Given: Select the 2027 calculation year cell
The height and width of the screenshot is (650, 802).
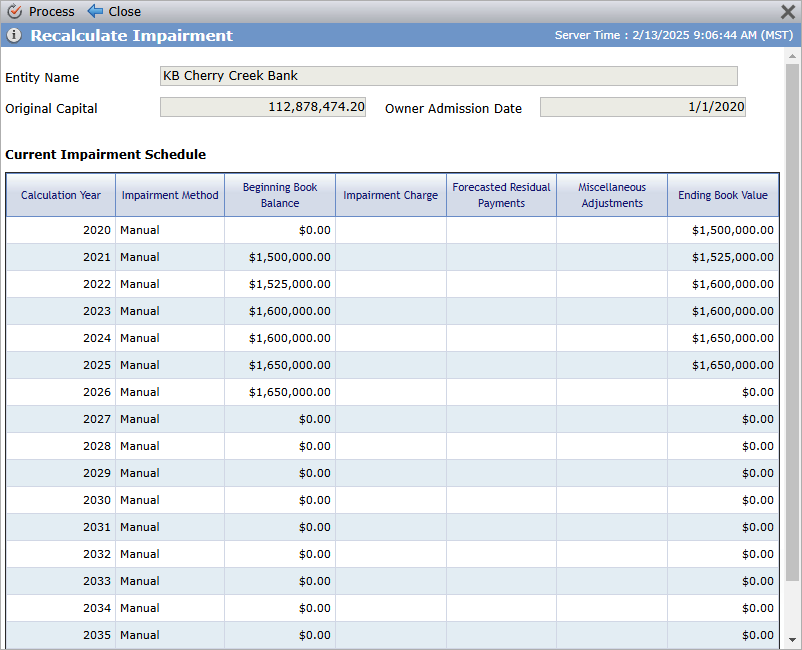Looking at the screenshot, I should click(x=61, y=419).
